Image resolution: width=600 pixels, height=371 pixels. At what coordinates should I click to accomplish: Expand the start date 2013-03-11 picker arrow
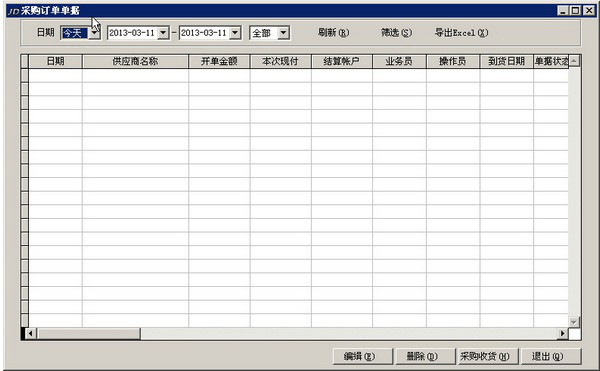(x=163, y=33)
